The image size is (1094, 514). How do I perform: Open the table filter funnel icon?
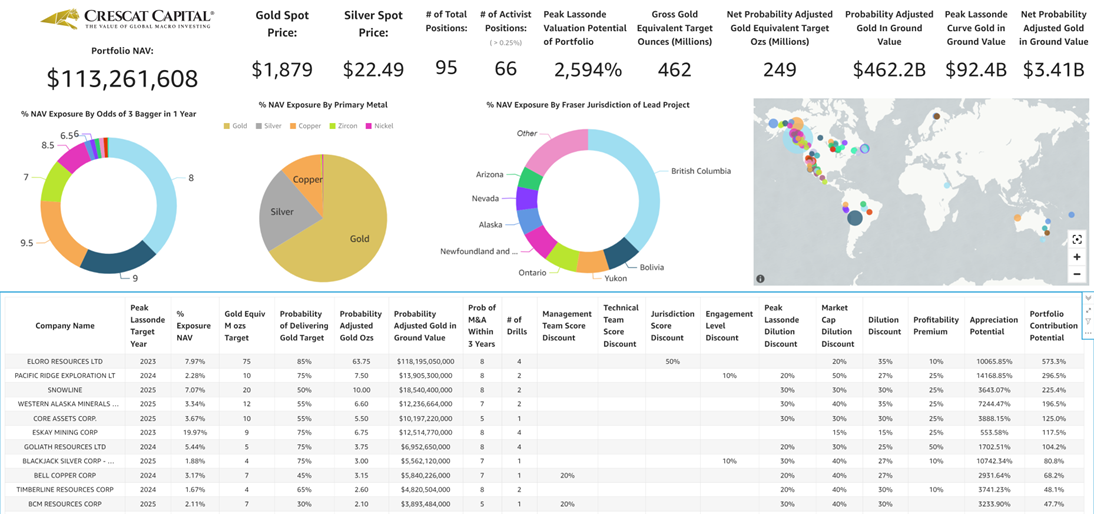pyautogui.click(x=1088, y=322)
